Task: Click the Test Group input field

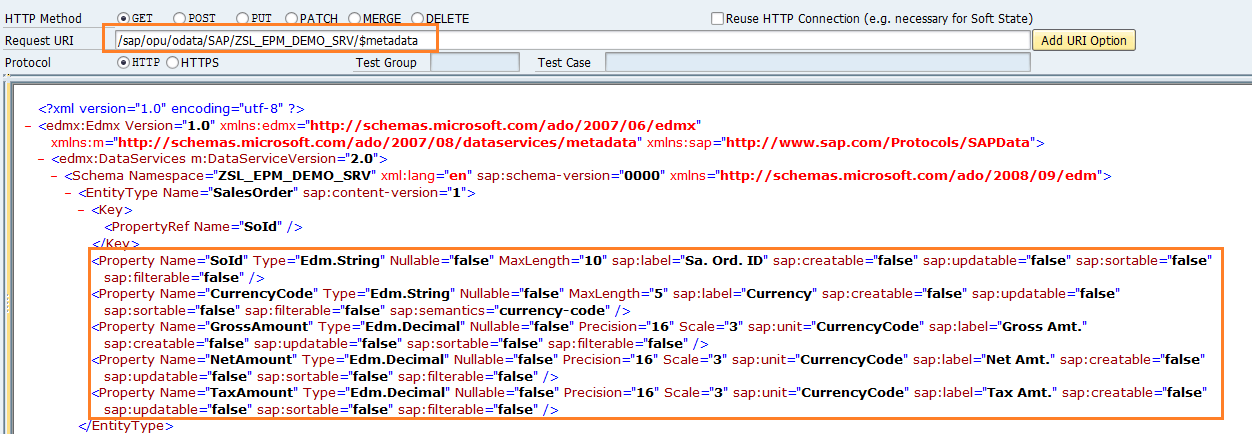Action: coord(474,62)
